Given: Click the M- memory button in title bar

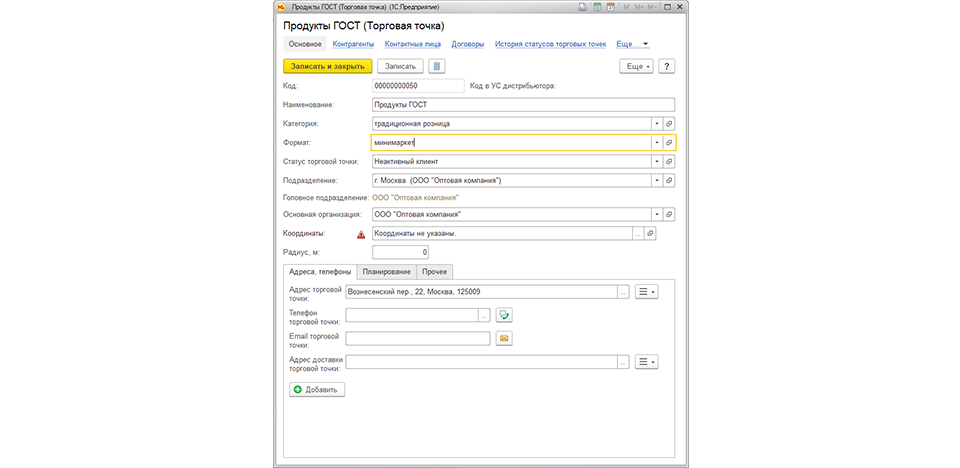Looking at the screenshot, I should point(652,7).
